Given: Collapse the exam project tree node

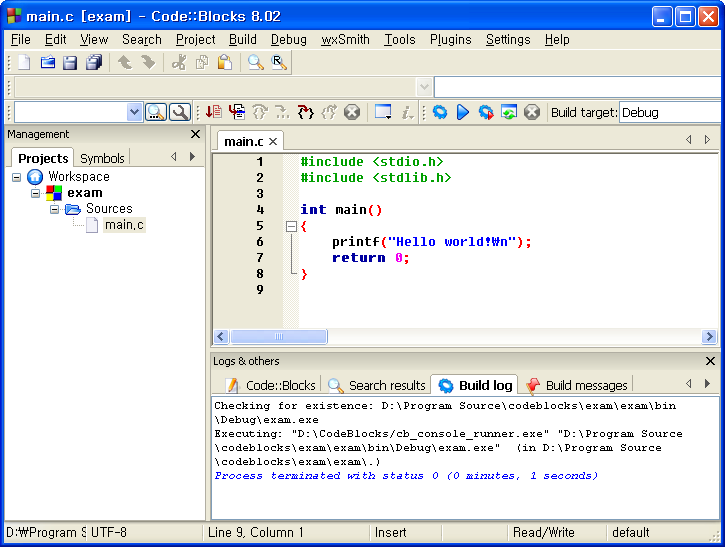Looking at the screenshot, I should click(36, 193).
